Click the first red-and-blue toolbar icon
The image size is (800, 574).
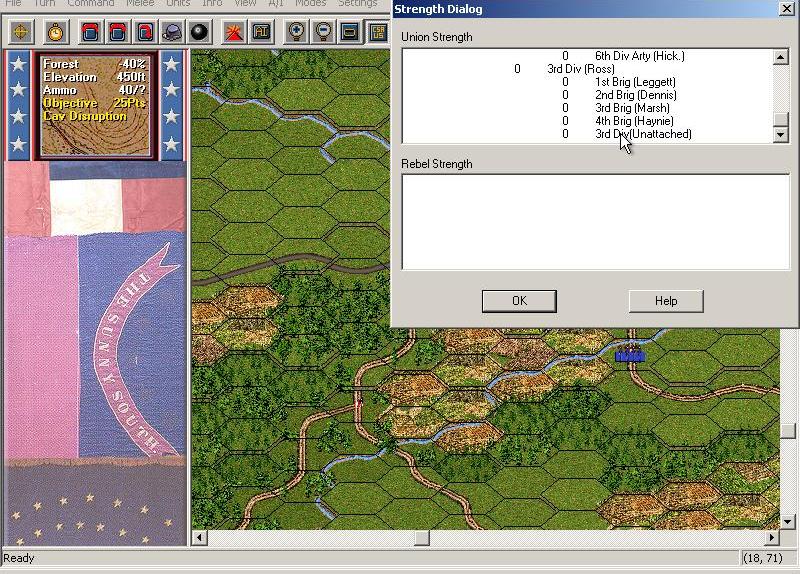90,31
